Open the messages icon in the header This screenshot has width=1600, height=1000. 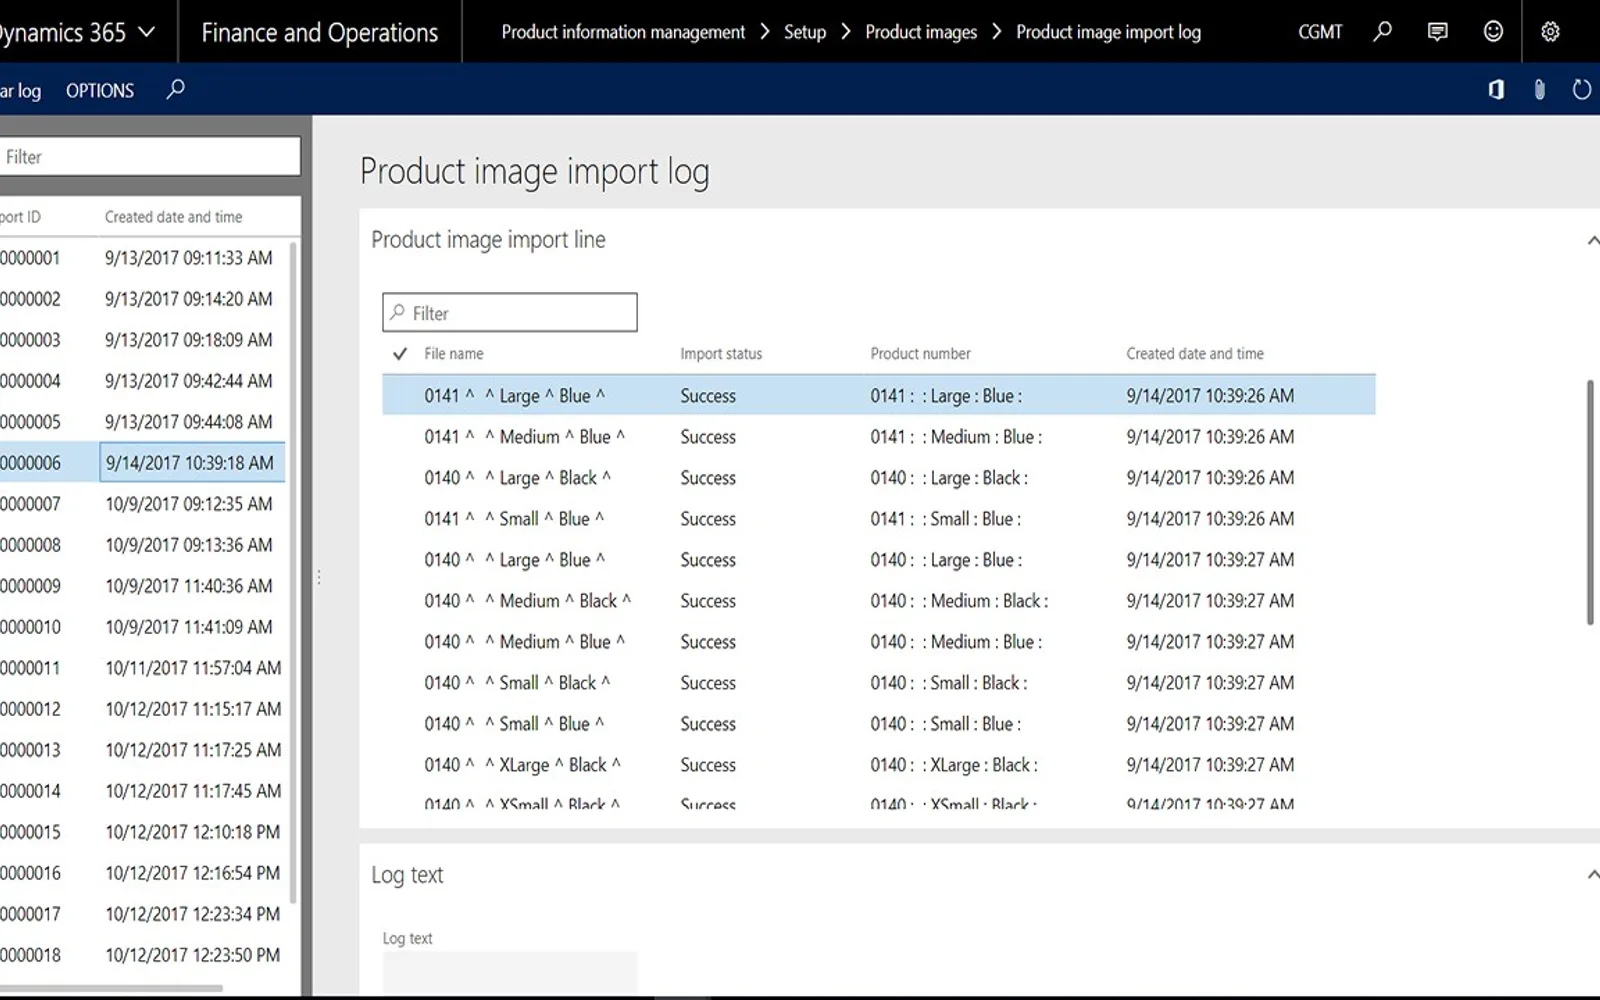click(x=1437, y=32)
